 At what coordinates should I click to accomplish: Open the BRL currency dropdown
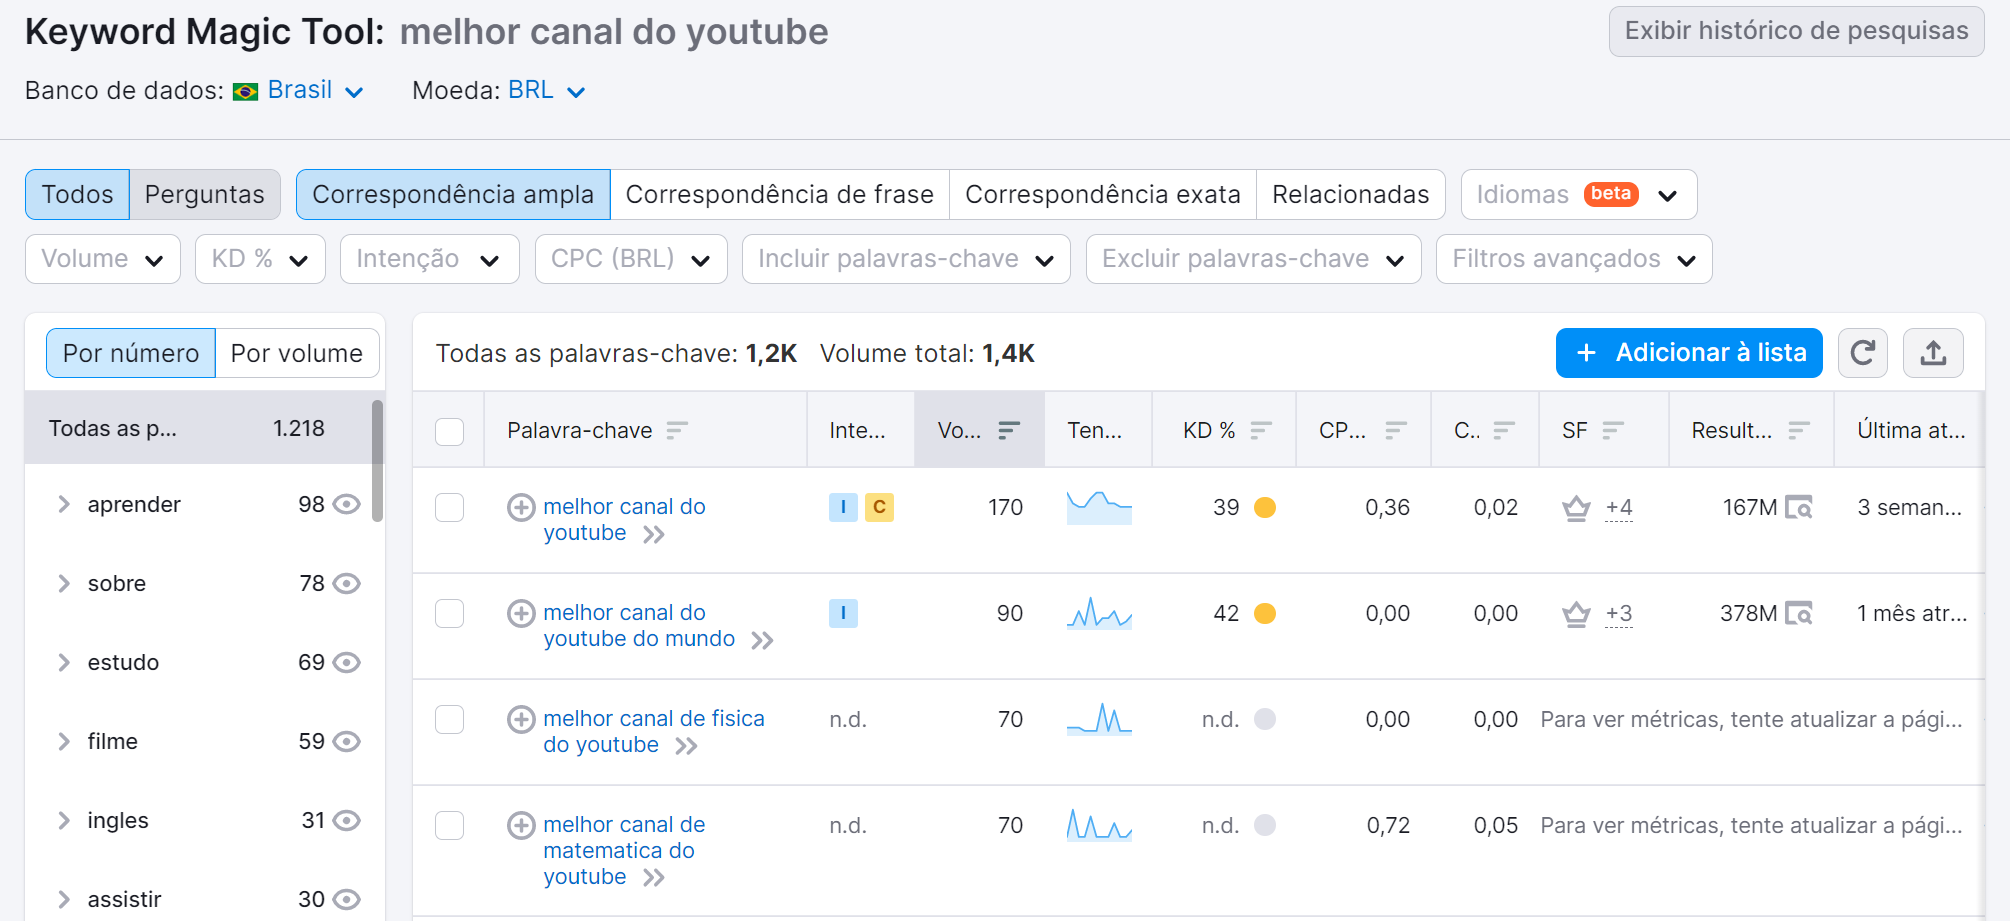546,90
